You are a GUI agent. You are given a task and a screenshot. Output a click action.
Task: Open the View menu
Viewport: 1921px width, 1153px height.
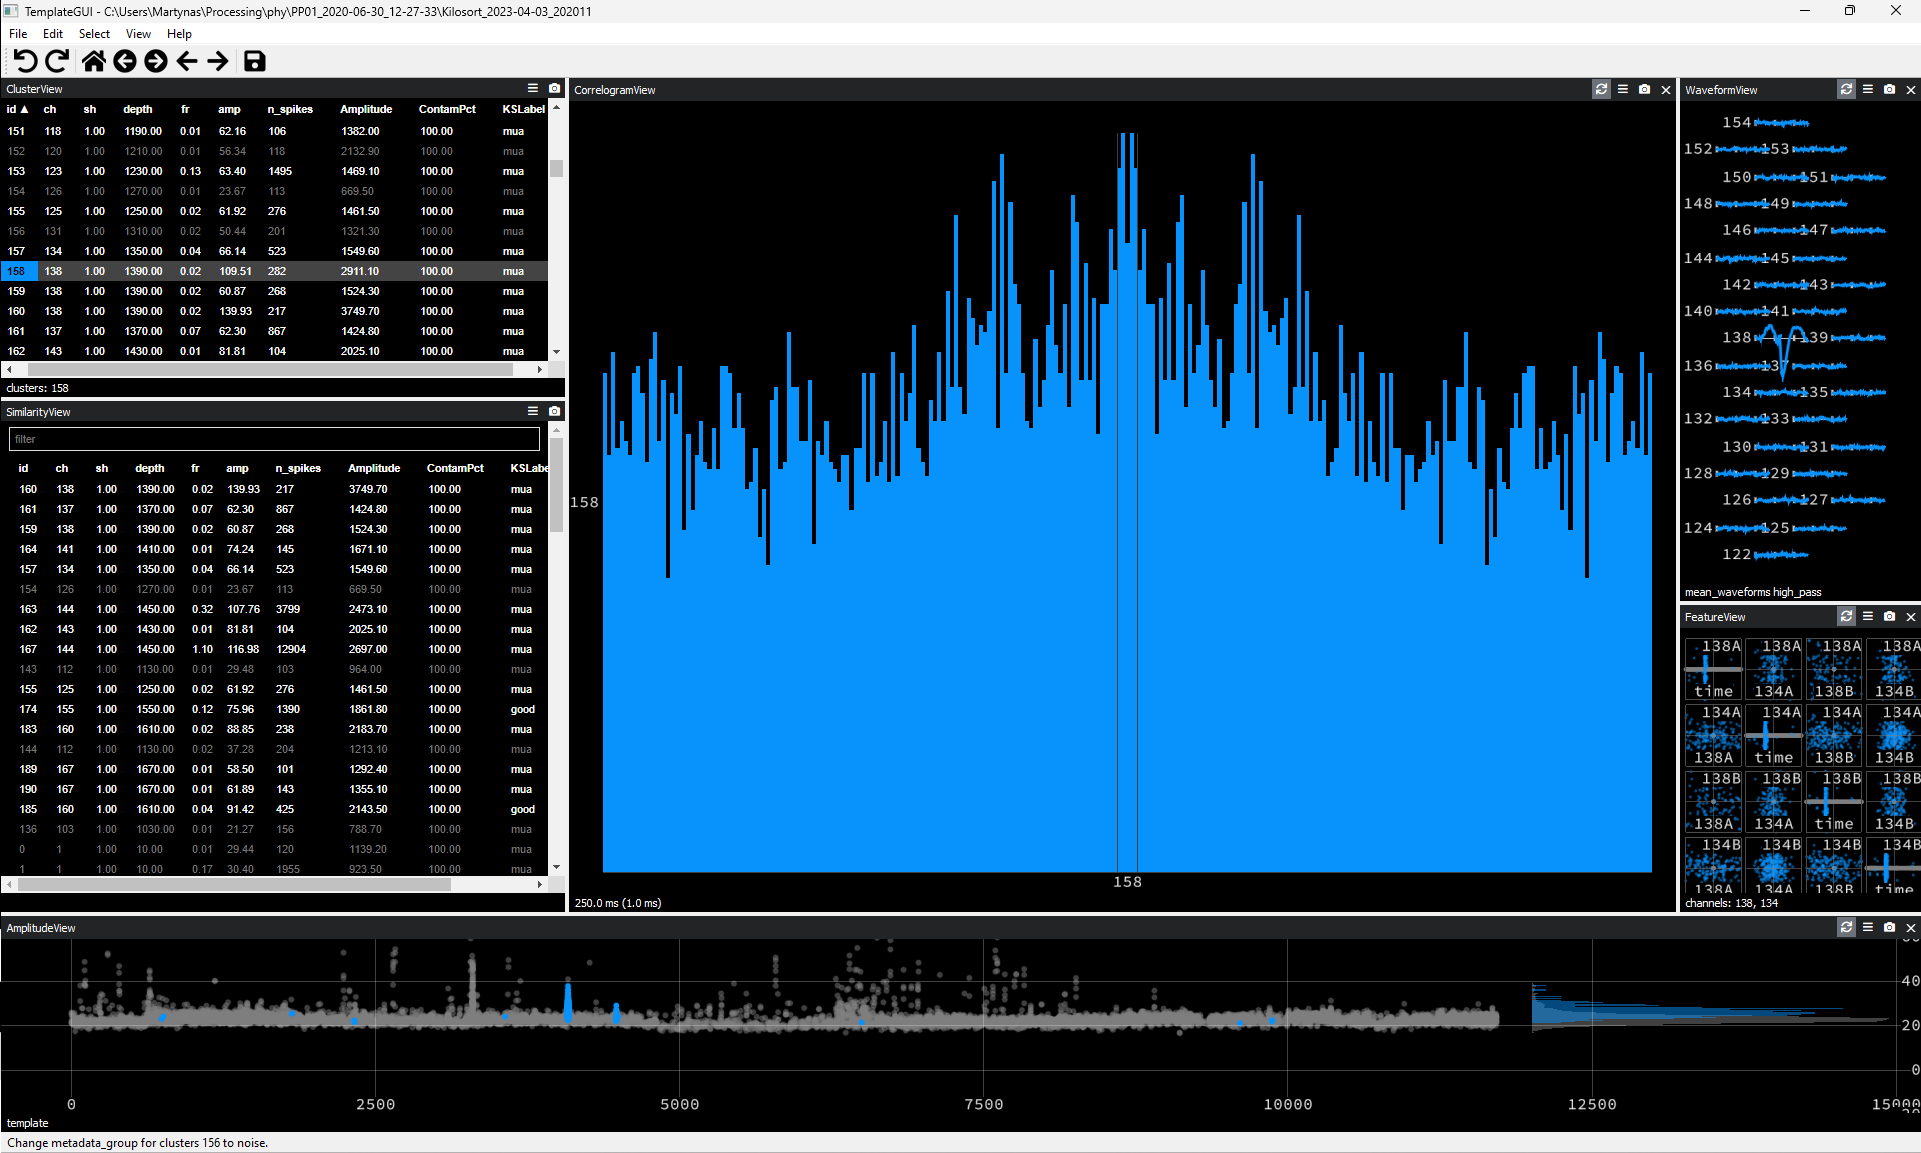tap(138, 33)
